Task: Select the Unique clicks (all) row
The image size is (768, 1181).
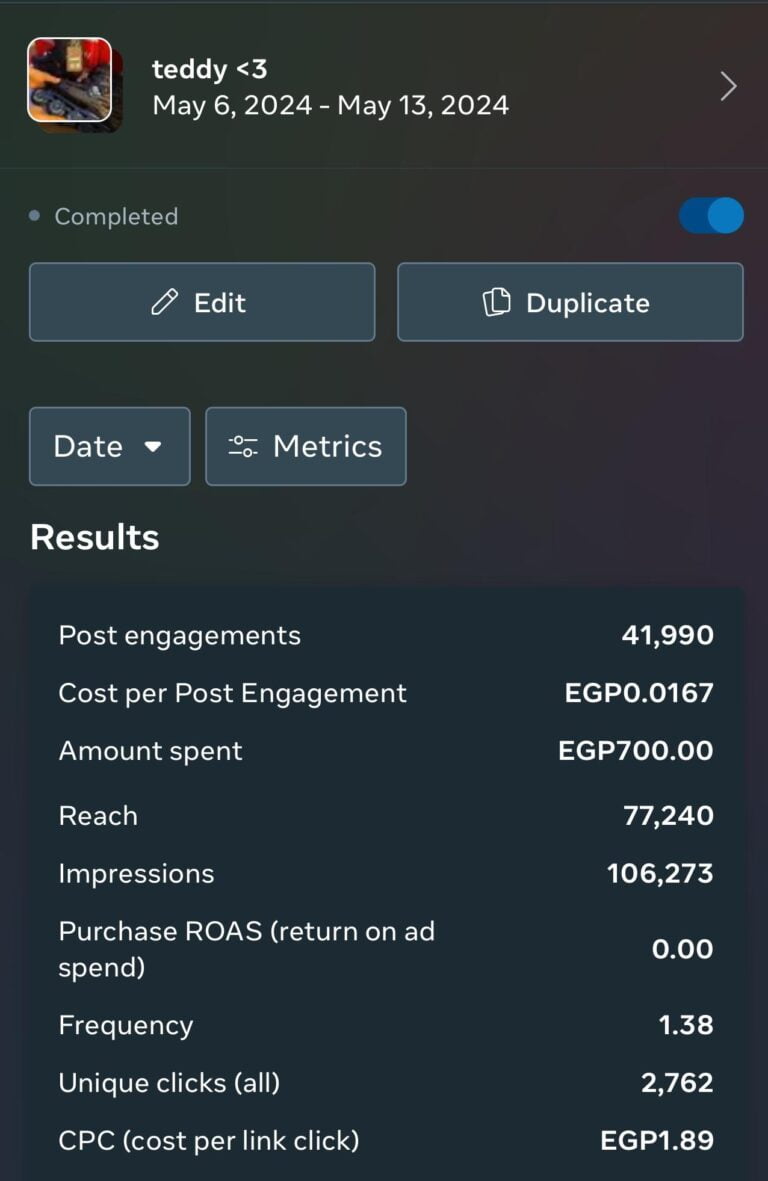Action: tap(385, 1083)
